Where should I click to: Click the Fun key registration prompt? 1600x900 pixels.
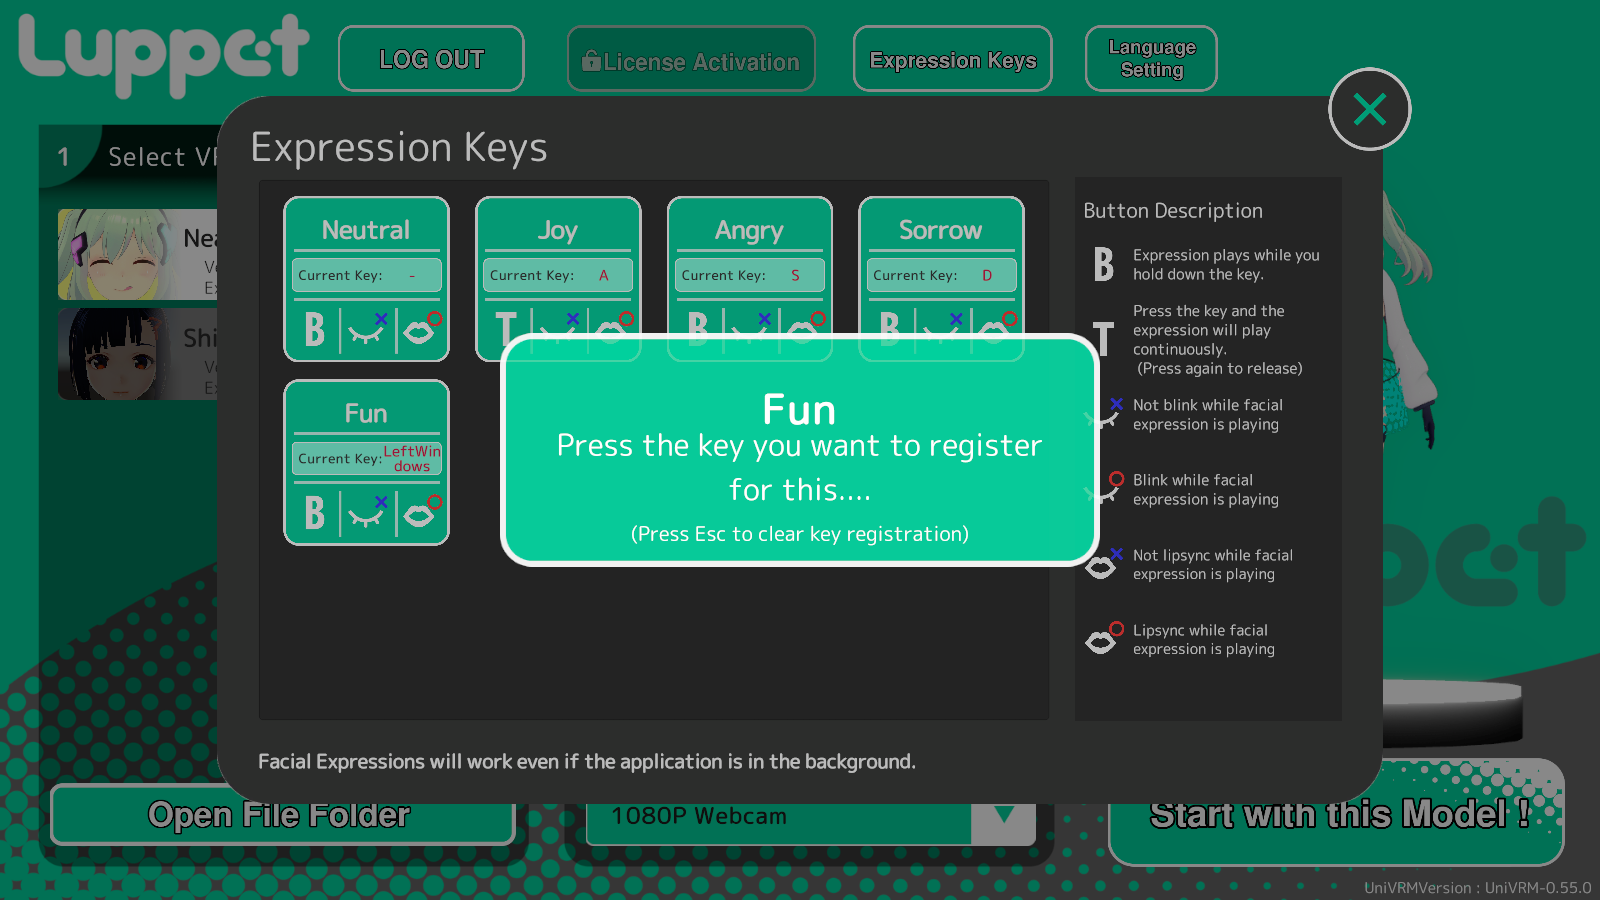(800, 450)
